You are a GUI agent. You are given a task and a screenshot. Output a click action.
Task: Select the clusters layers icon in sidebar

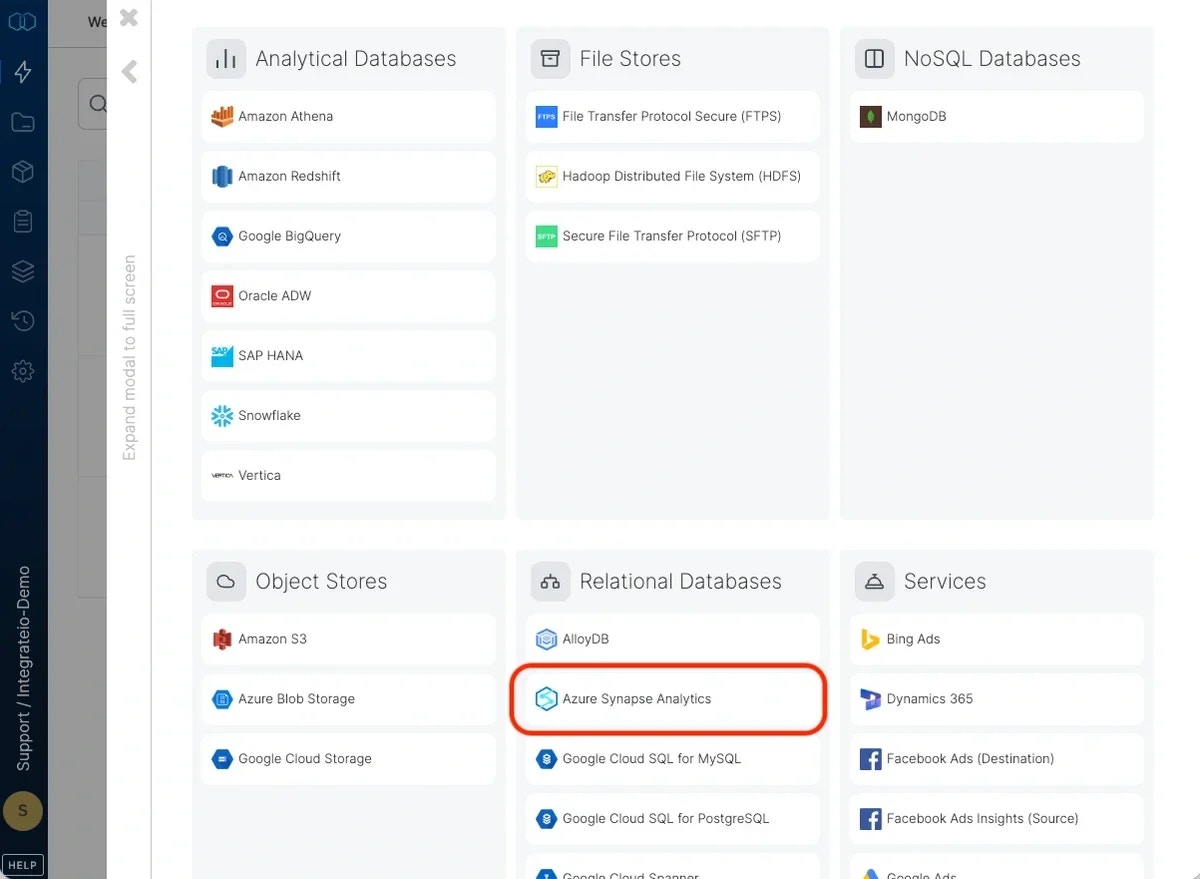pos(23,271)
